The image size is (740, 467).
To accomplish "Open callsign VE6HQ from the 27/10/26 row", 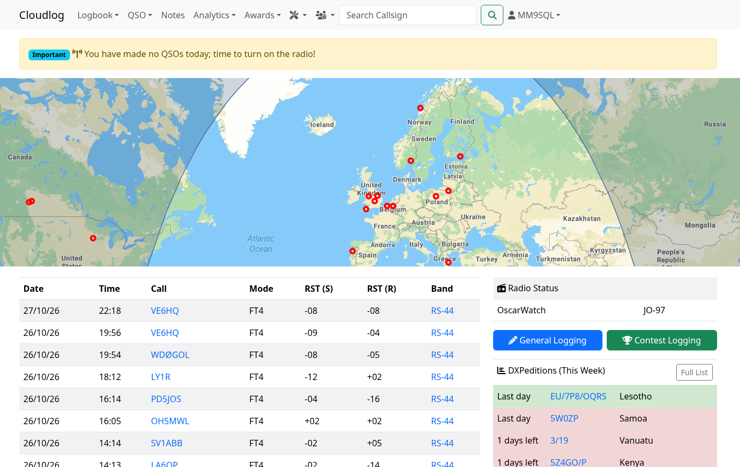I will [165, 311].
